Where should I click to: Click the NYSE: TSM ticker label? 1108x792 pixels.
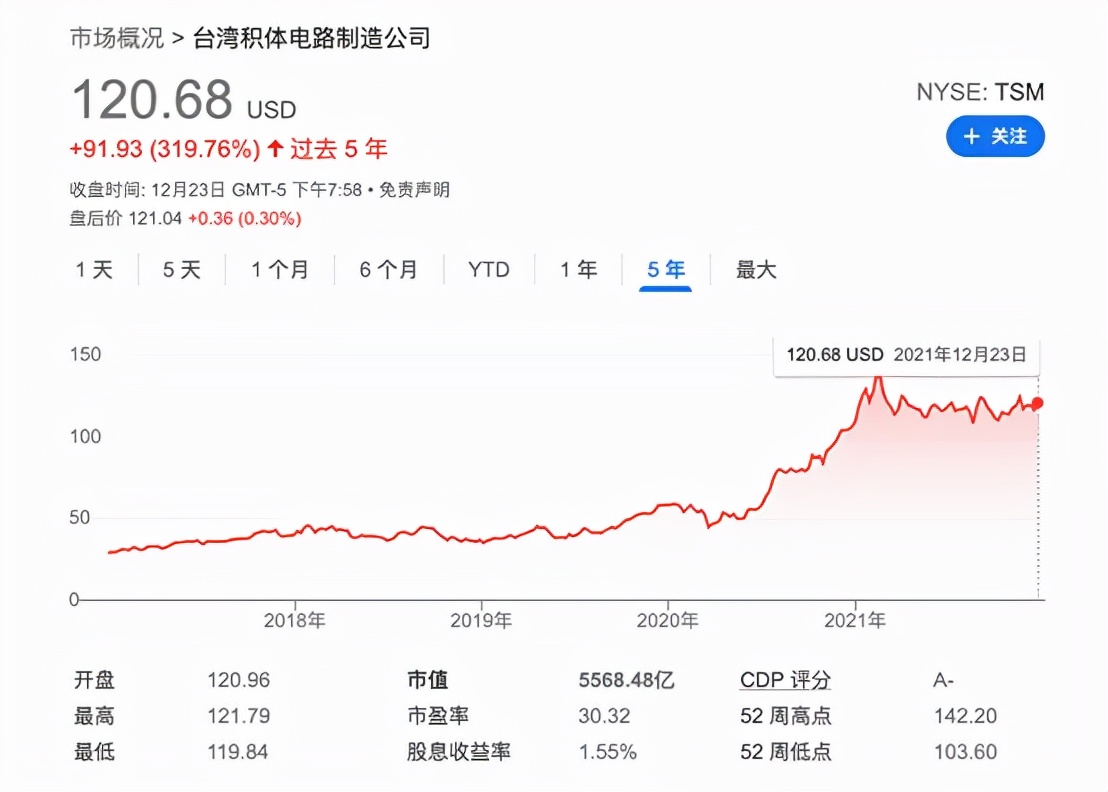point(980,92)
